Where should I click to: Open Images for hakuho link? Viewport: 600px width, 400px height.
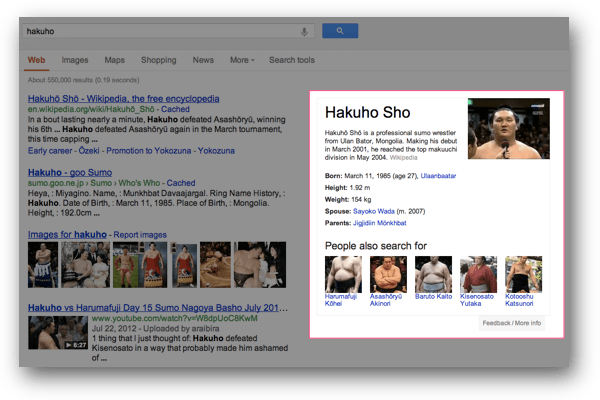pos(67,235)
